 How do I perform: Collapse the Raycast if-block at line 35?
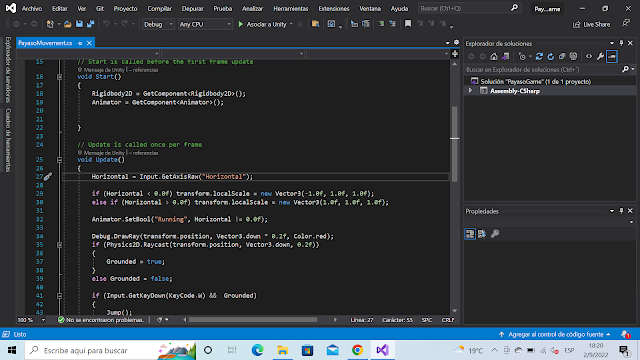60,245
